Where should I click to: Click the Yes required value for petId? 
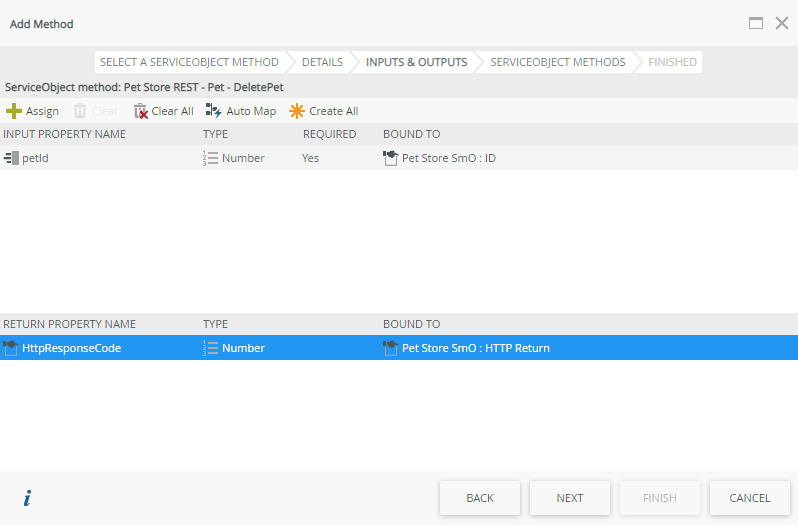point(310,158)
